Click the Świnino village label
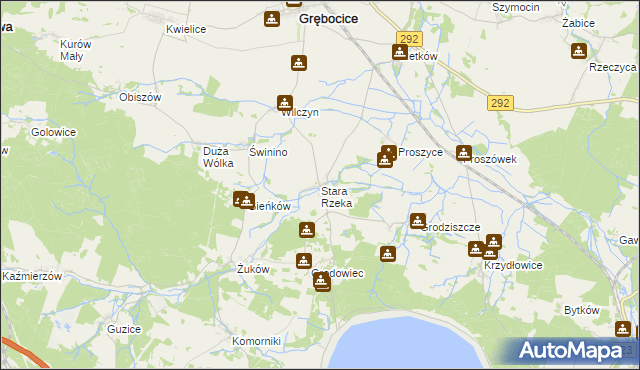 (x=268, y=152)
